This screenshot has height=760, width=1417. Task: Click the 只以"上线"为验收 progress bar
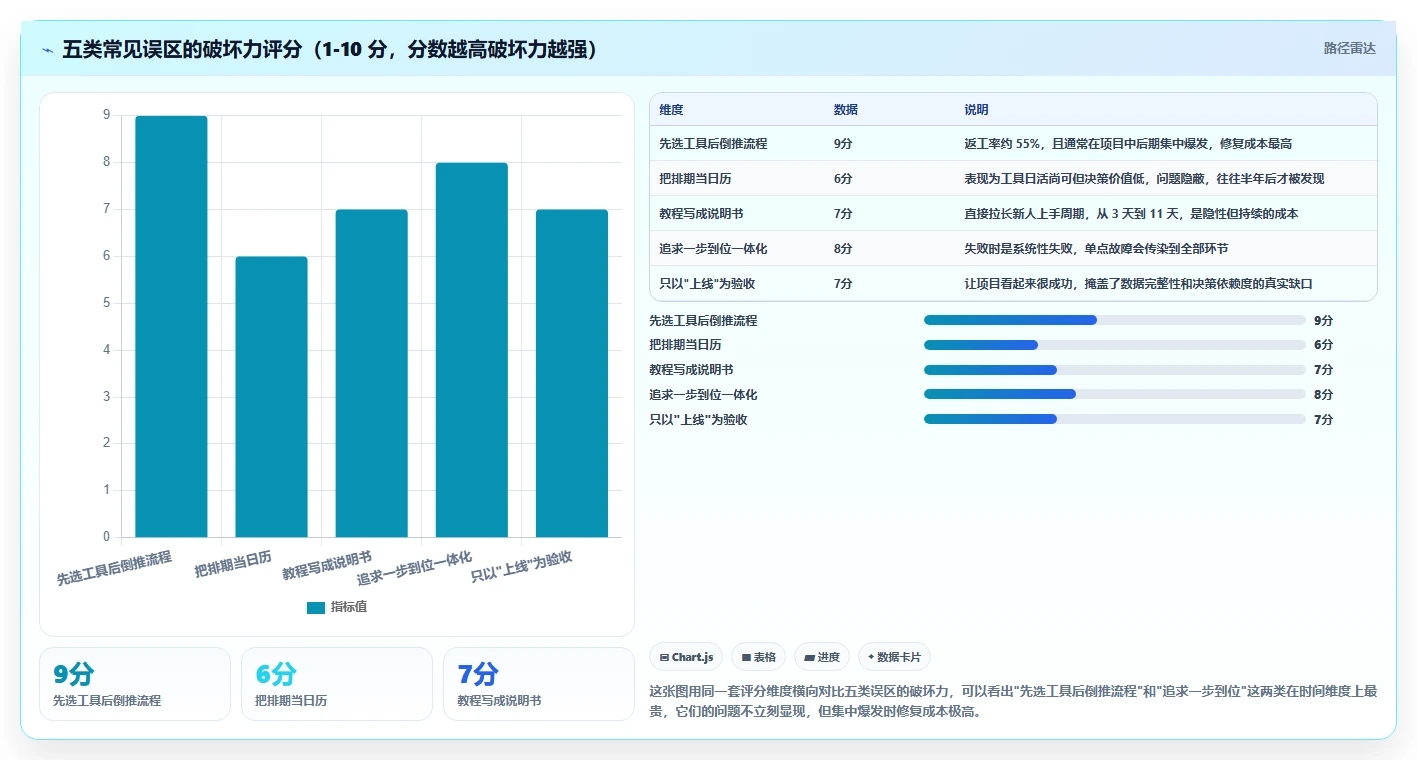[x=1115, y=419]
